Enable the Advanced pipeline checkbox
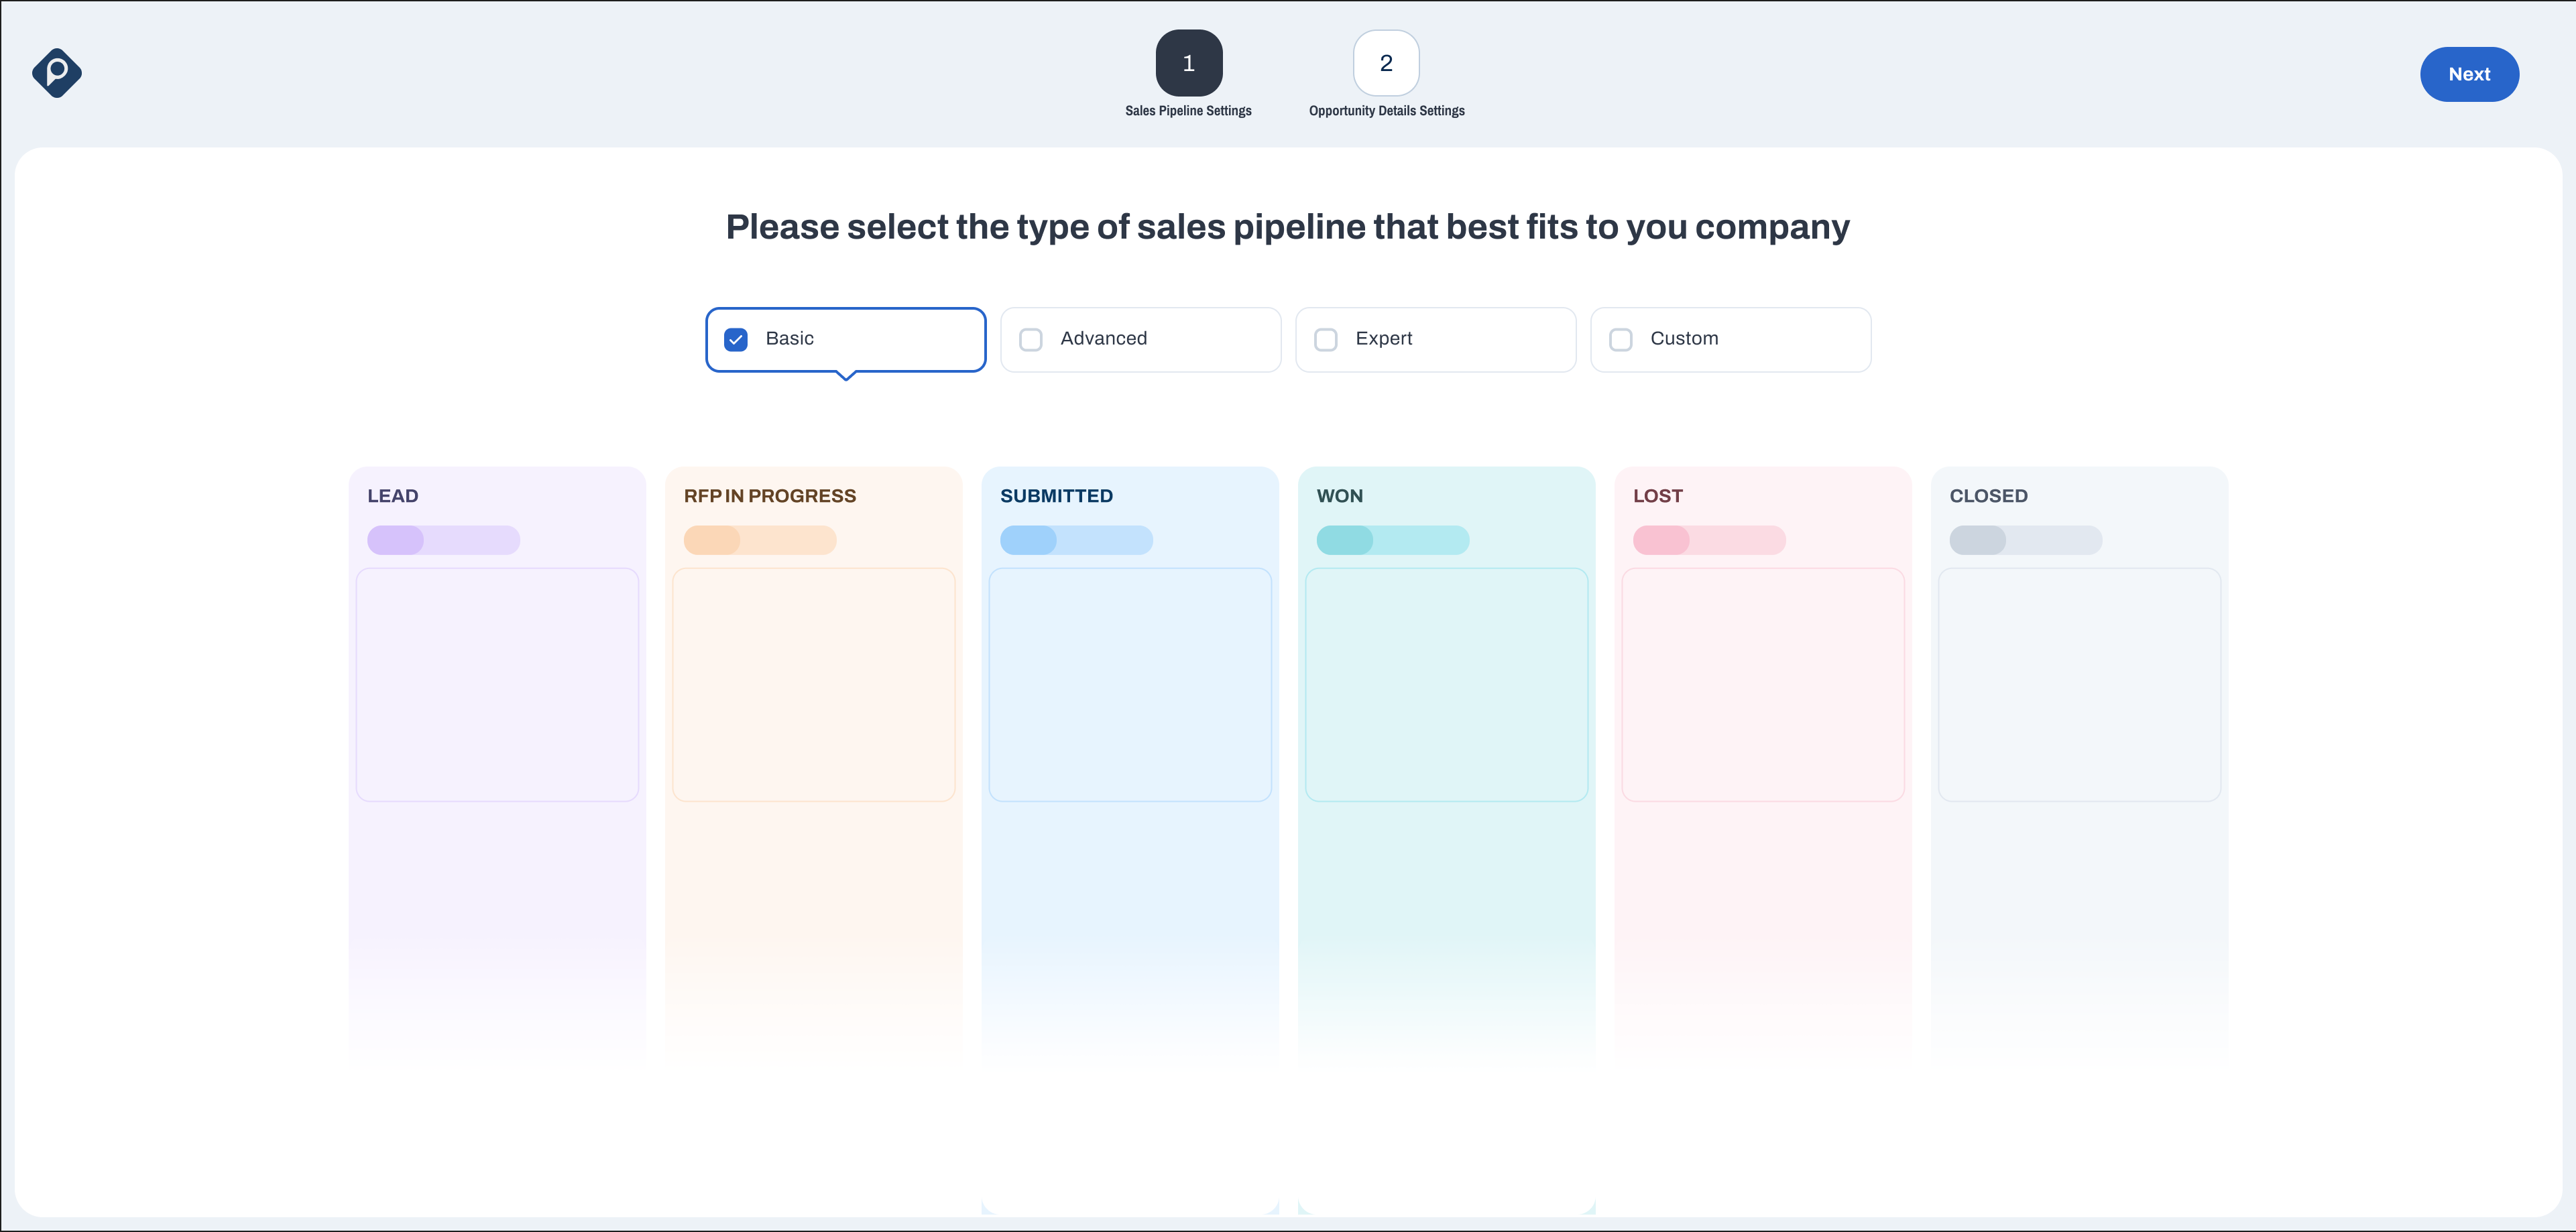This screenshot has width=2576, height=1232. coord(1031,339)
